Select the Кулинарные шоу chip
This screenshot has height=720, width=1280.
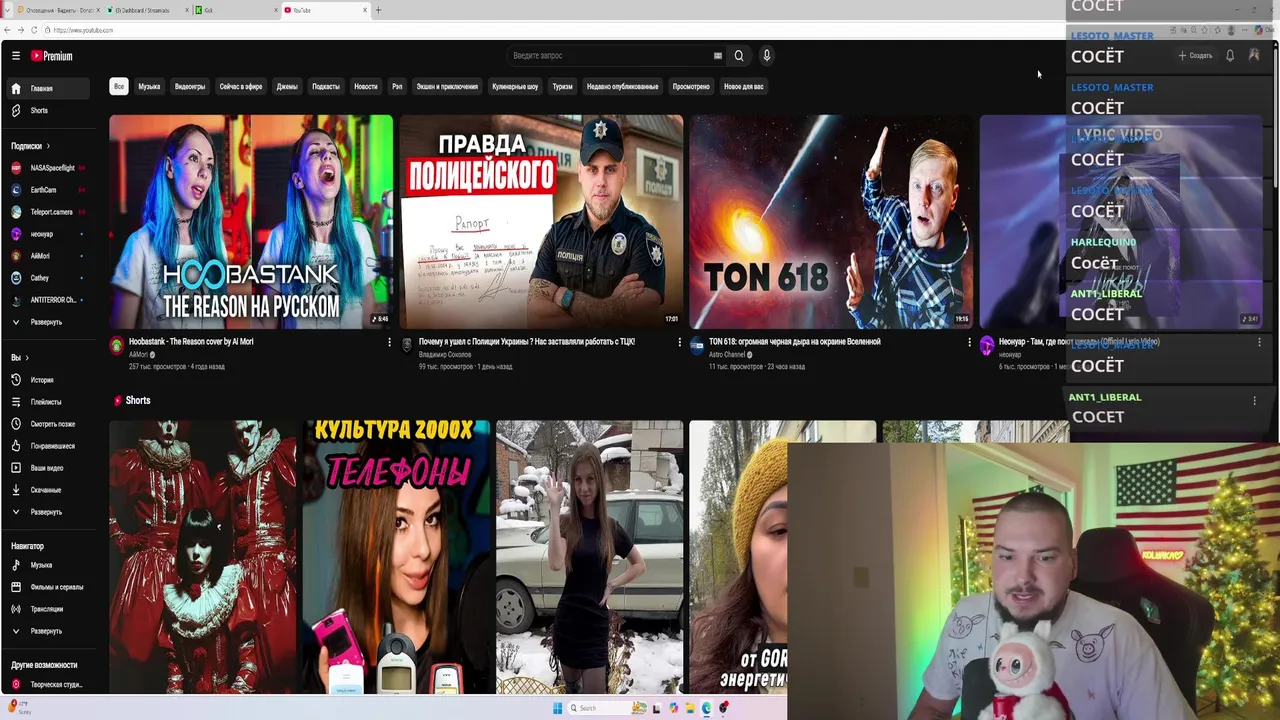[515, 87]
